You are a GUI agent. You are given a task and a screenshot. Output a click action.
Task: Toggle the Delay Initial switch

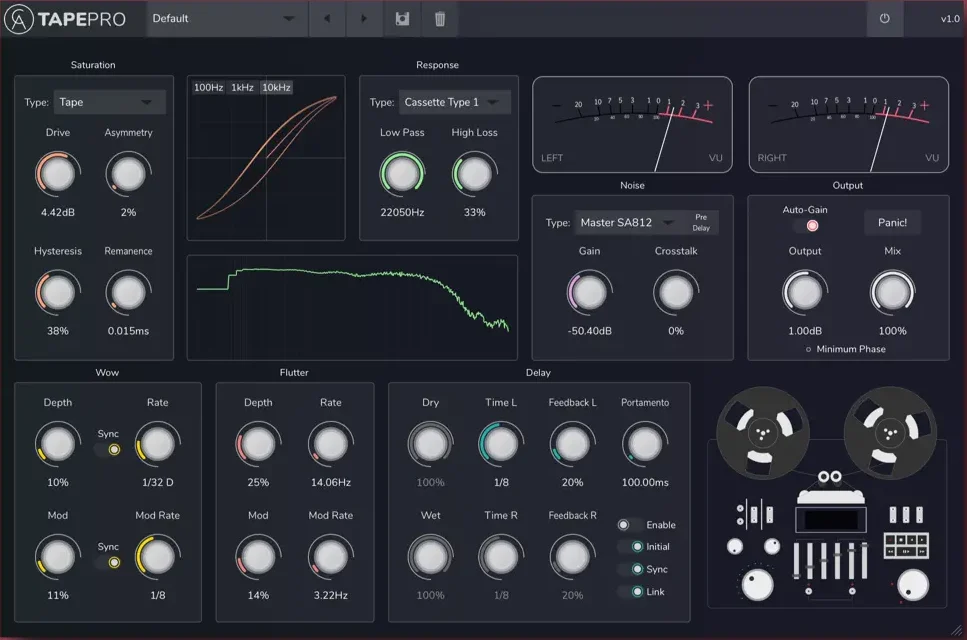click(x=632, y=546)
